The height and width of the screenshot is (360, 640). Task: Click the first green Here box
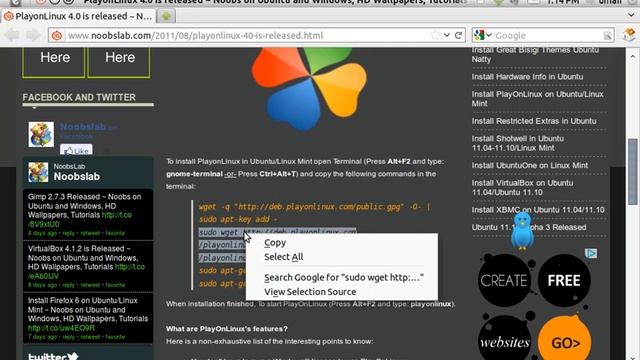point(54,61)
